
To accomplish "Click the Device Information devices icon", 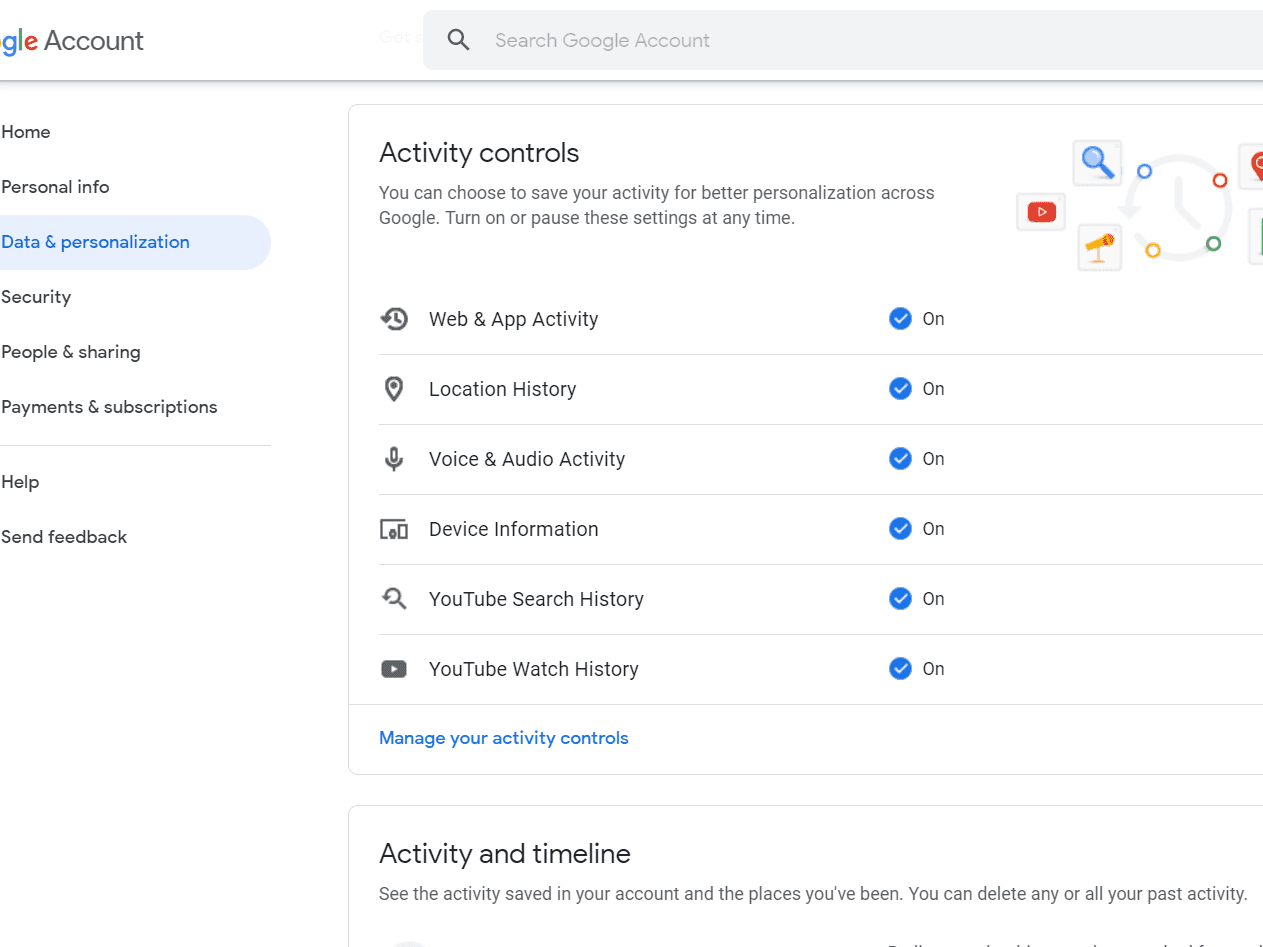I will coord(394,529).
